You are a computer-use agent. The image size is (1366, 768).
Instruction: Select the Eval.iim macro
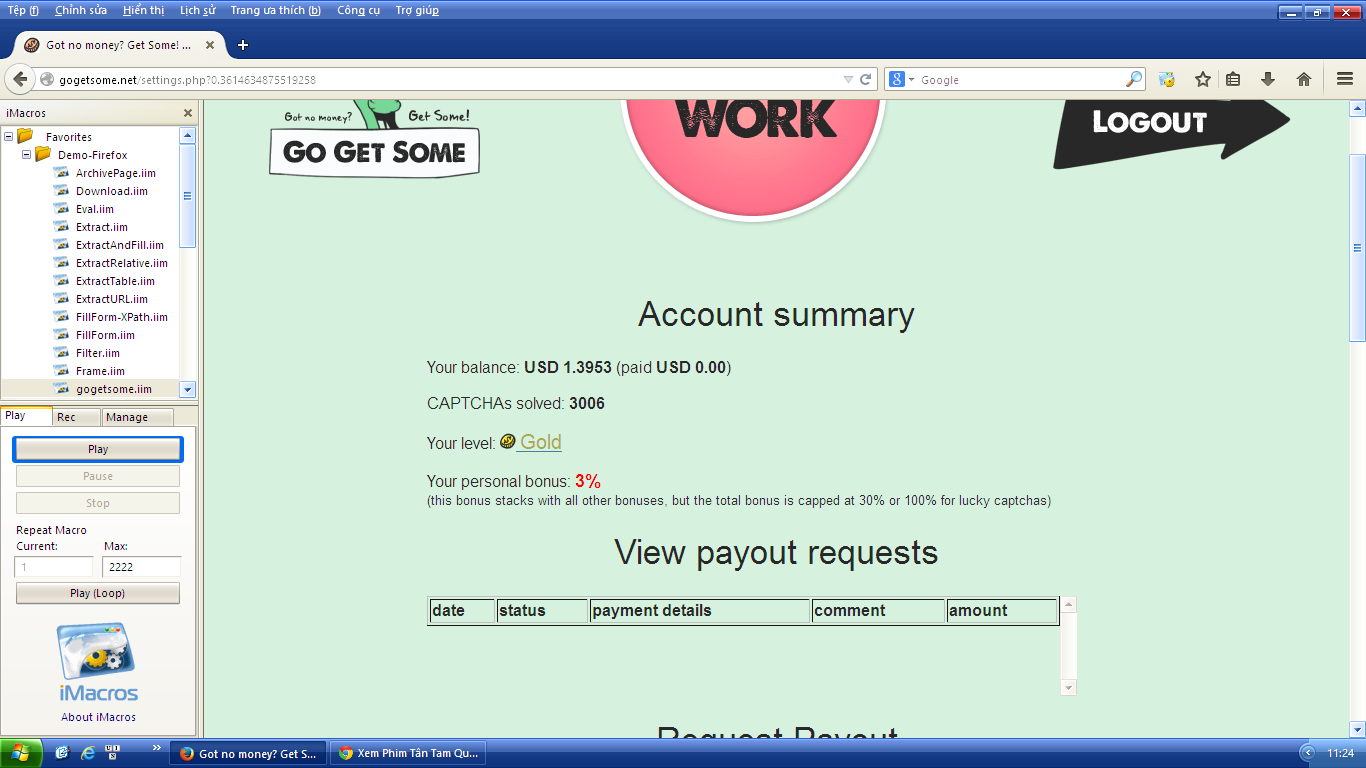[95, 209]
